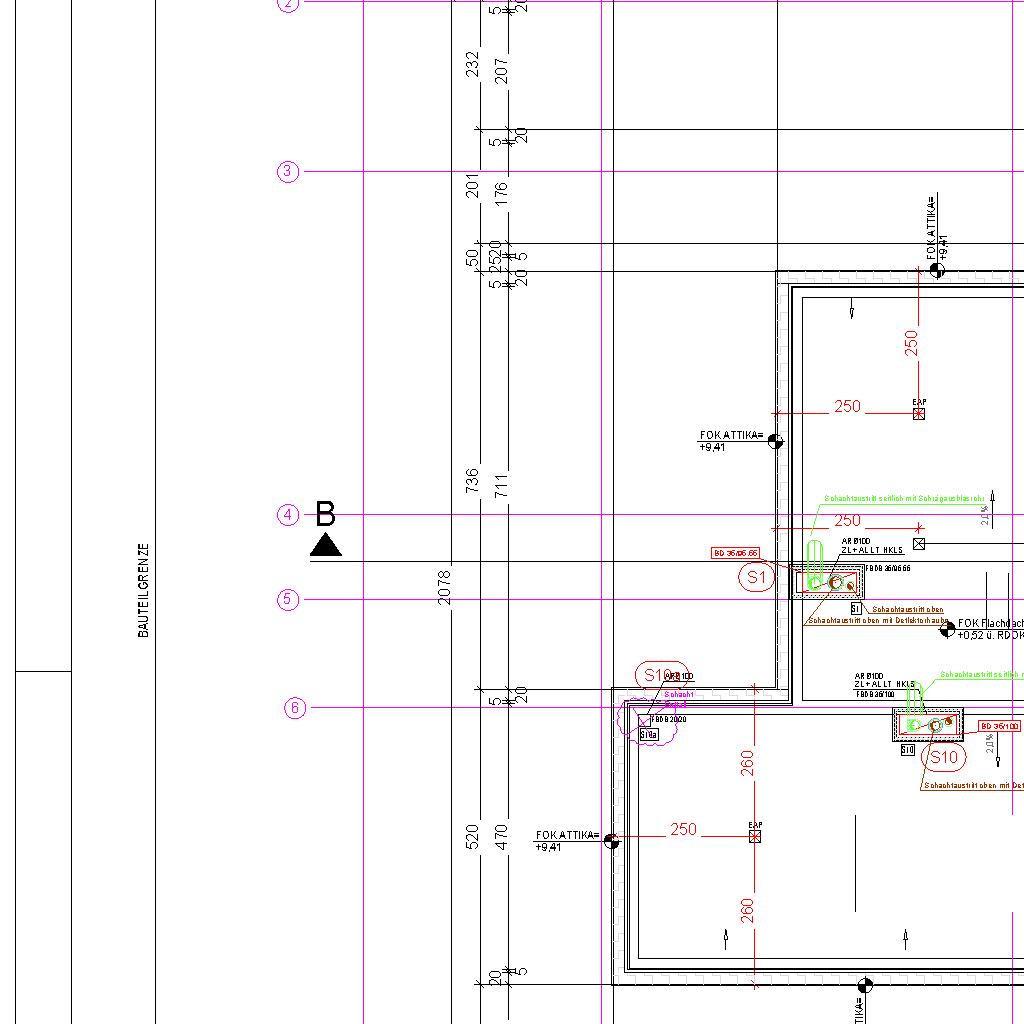The width and height of the screenshot is (1024, 1024).
Task: Click the 736 dimension value
Action: pyautogui.click(x=473, y=481)
